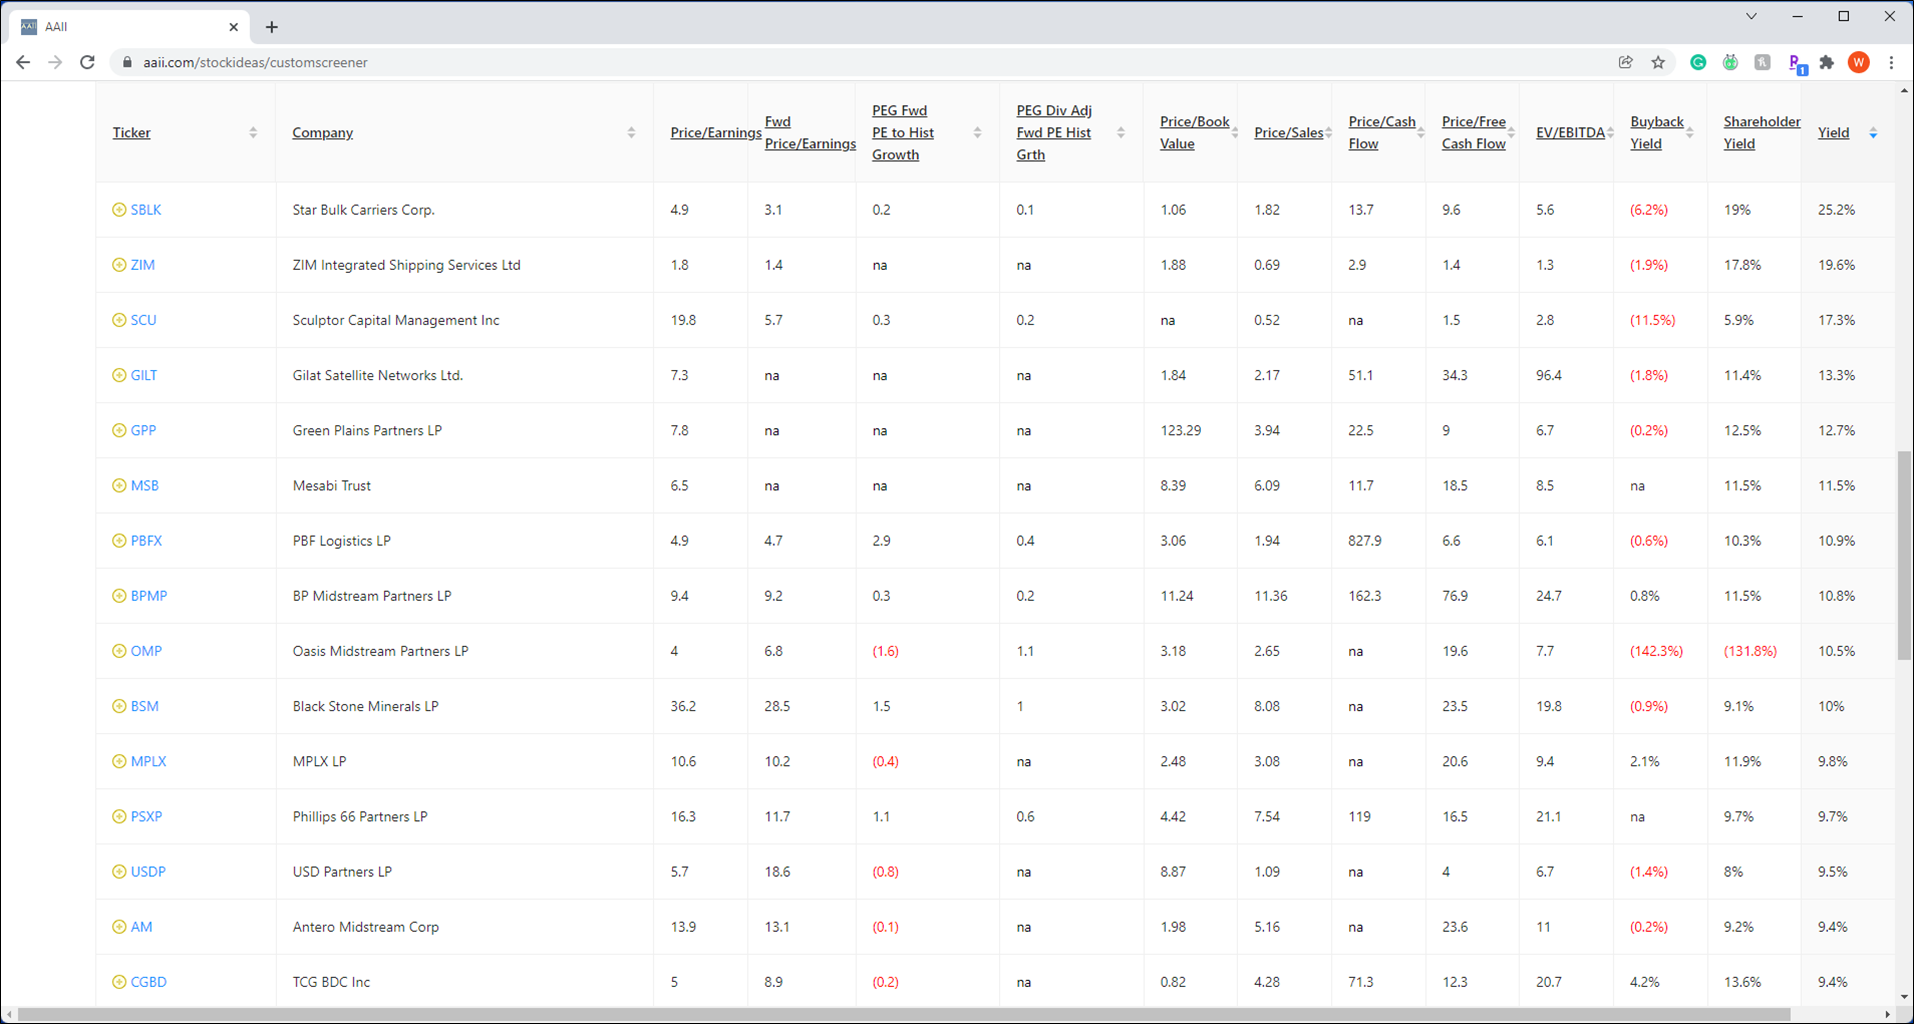The width and height of the screenshot is (1914, 1024).
Task: Open Chrome three-dot menu
Action: click(x=1891, y=62)
